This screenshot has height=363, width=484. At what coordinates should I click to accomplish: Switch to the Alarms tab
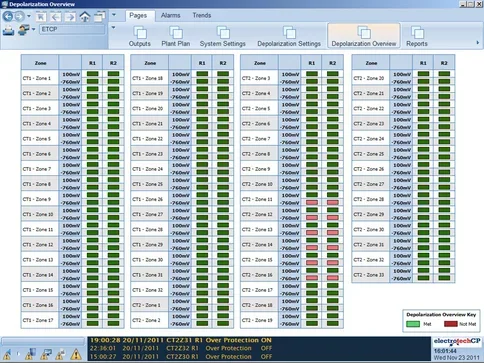pyautogui.click(x=170, y=15)
